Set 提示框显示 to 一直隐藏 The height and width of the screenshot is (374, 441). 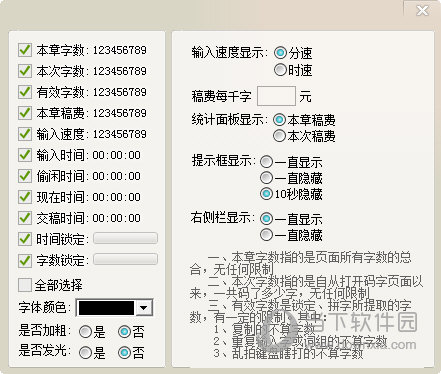(x=266, y=178)
